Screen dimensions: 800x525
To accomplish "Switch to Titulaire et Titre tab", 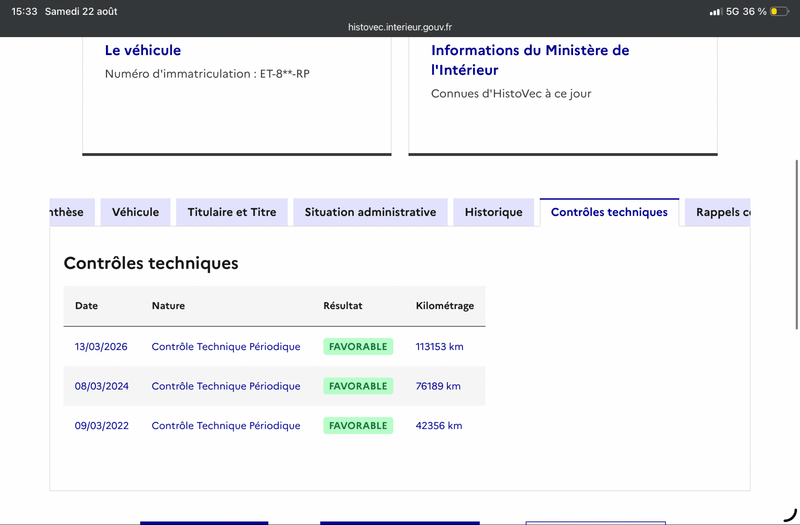I will coord(232,212).
